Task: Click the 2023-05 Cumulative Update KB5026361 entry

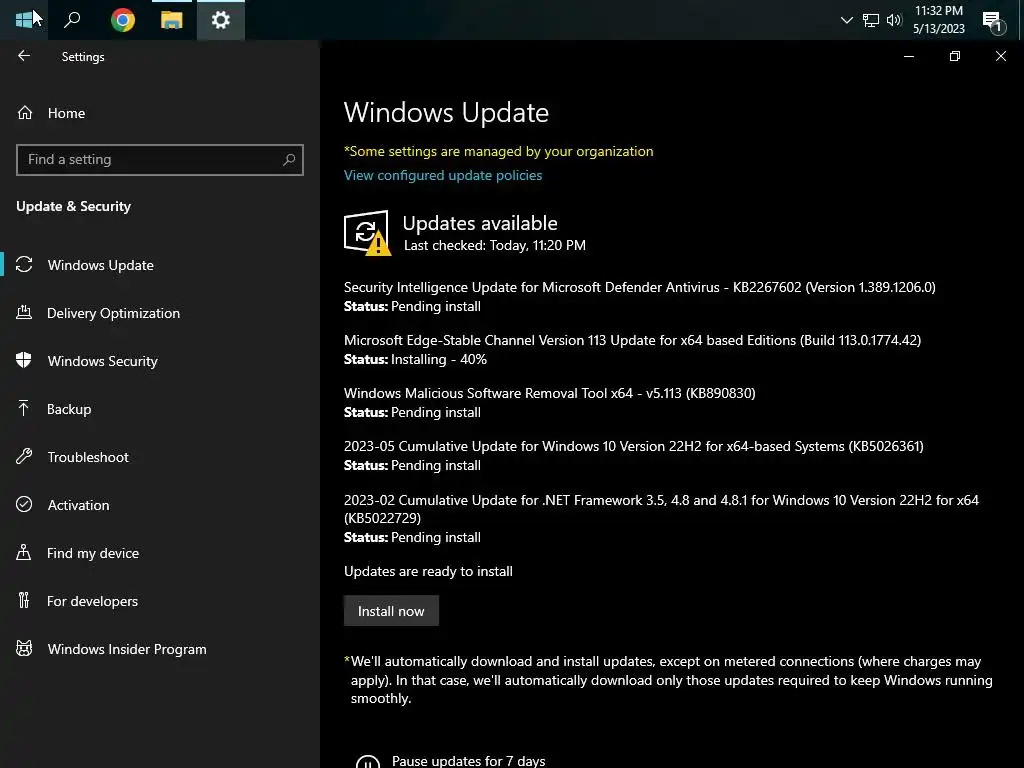Action: click(x=633, y=455)
